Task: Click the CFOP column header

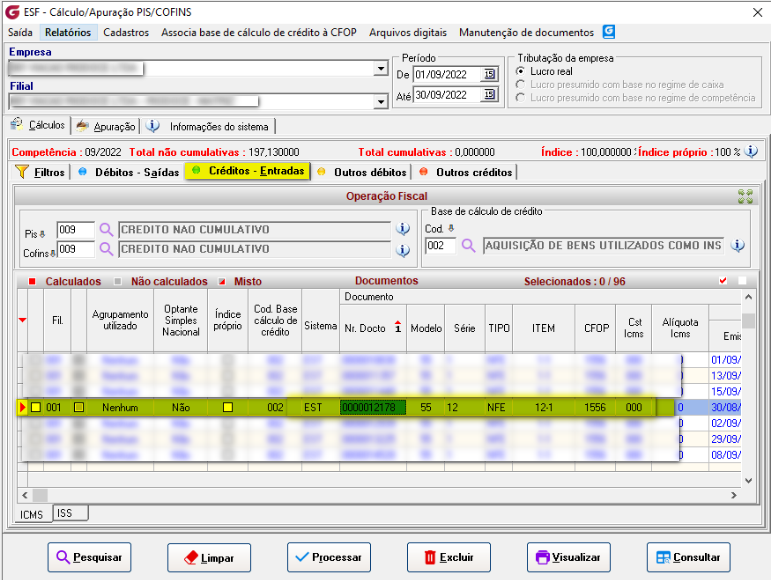Action: (595, 328)
